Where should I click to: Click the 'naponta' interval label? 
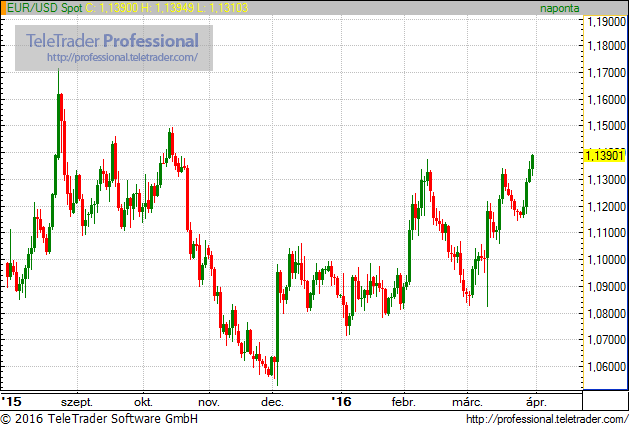pyautogui.click(x=560, y=8)
